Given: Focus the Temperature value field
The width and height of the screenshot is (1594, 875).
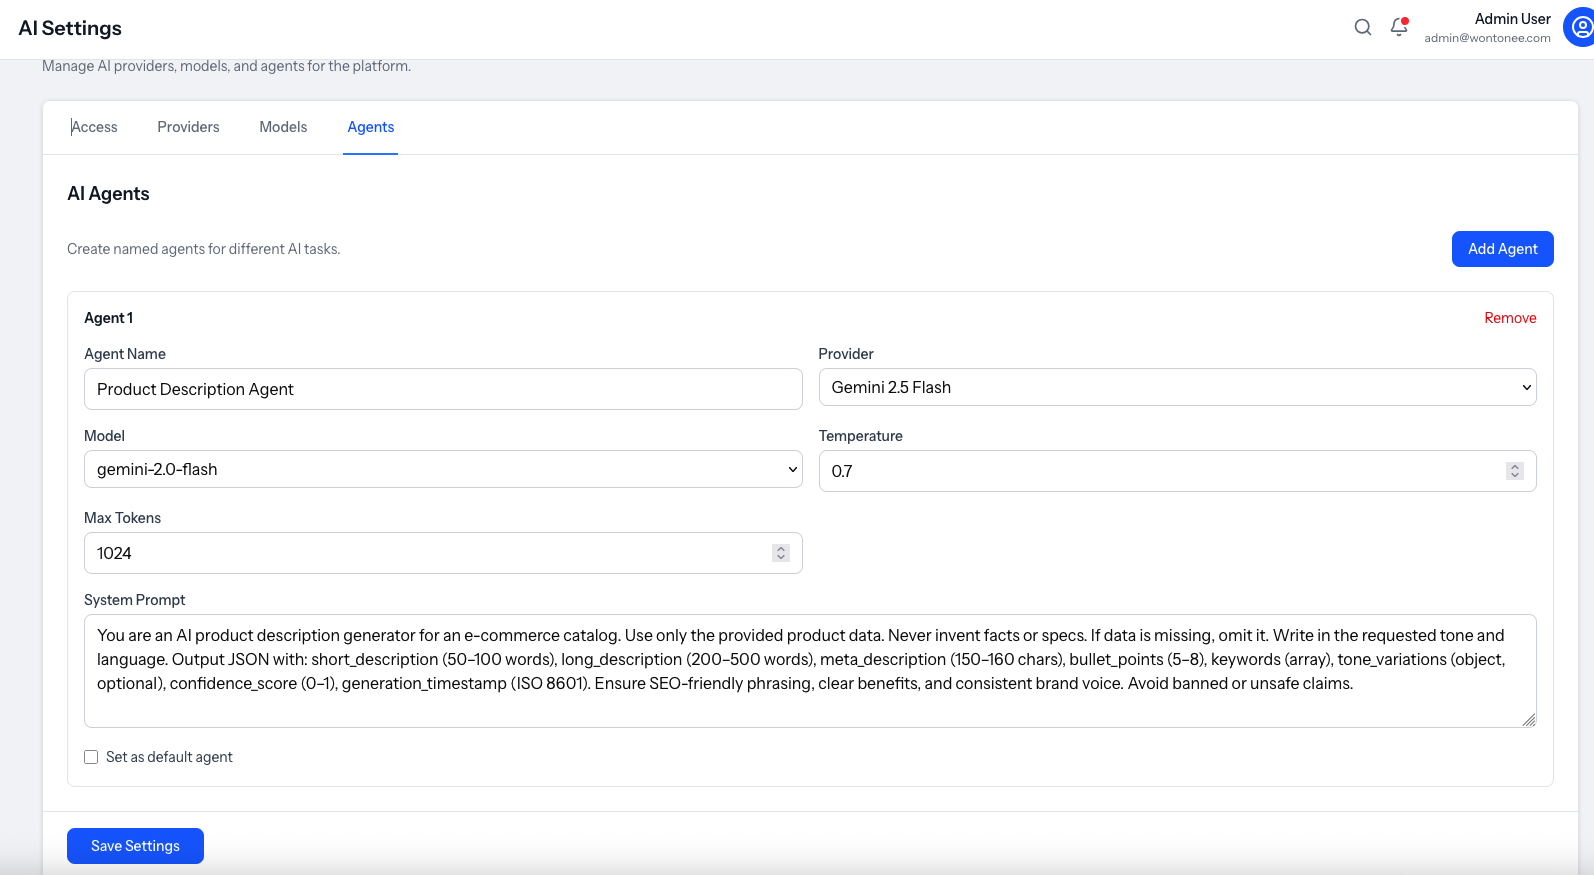Looking at the screenshot, I should tap(1160, 471).
